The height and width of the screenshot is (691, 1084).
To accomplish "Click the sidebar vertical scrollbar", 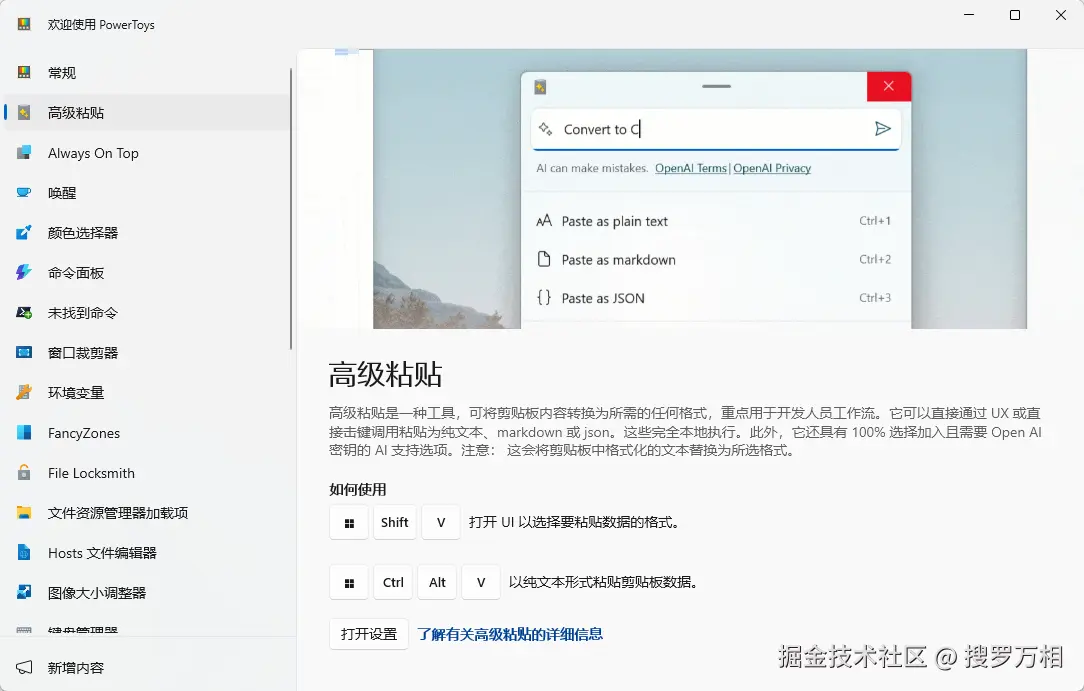I will click(291, 207).
